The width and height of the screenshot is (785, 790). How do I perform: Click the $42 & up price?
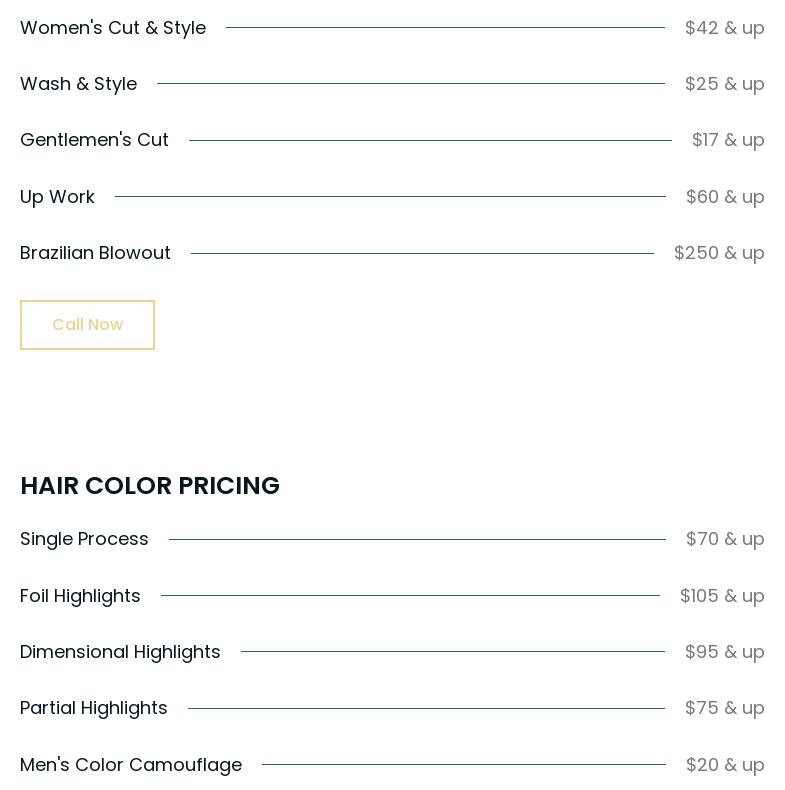pos(724,28)
